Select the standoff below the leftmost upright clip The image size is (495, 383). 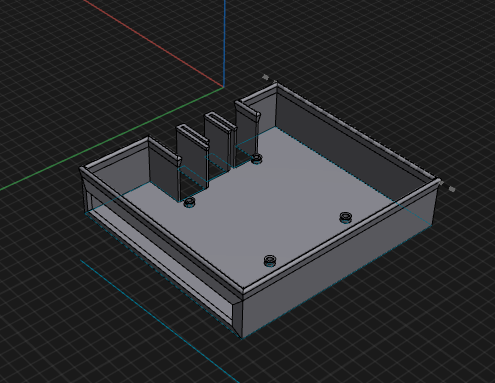pos(189,202)
